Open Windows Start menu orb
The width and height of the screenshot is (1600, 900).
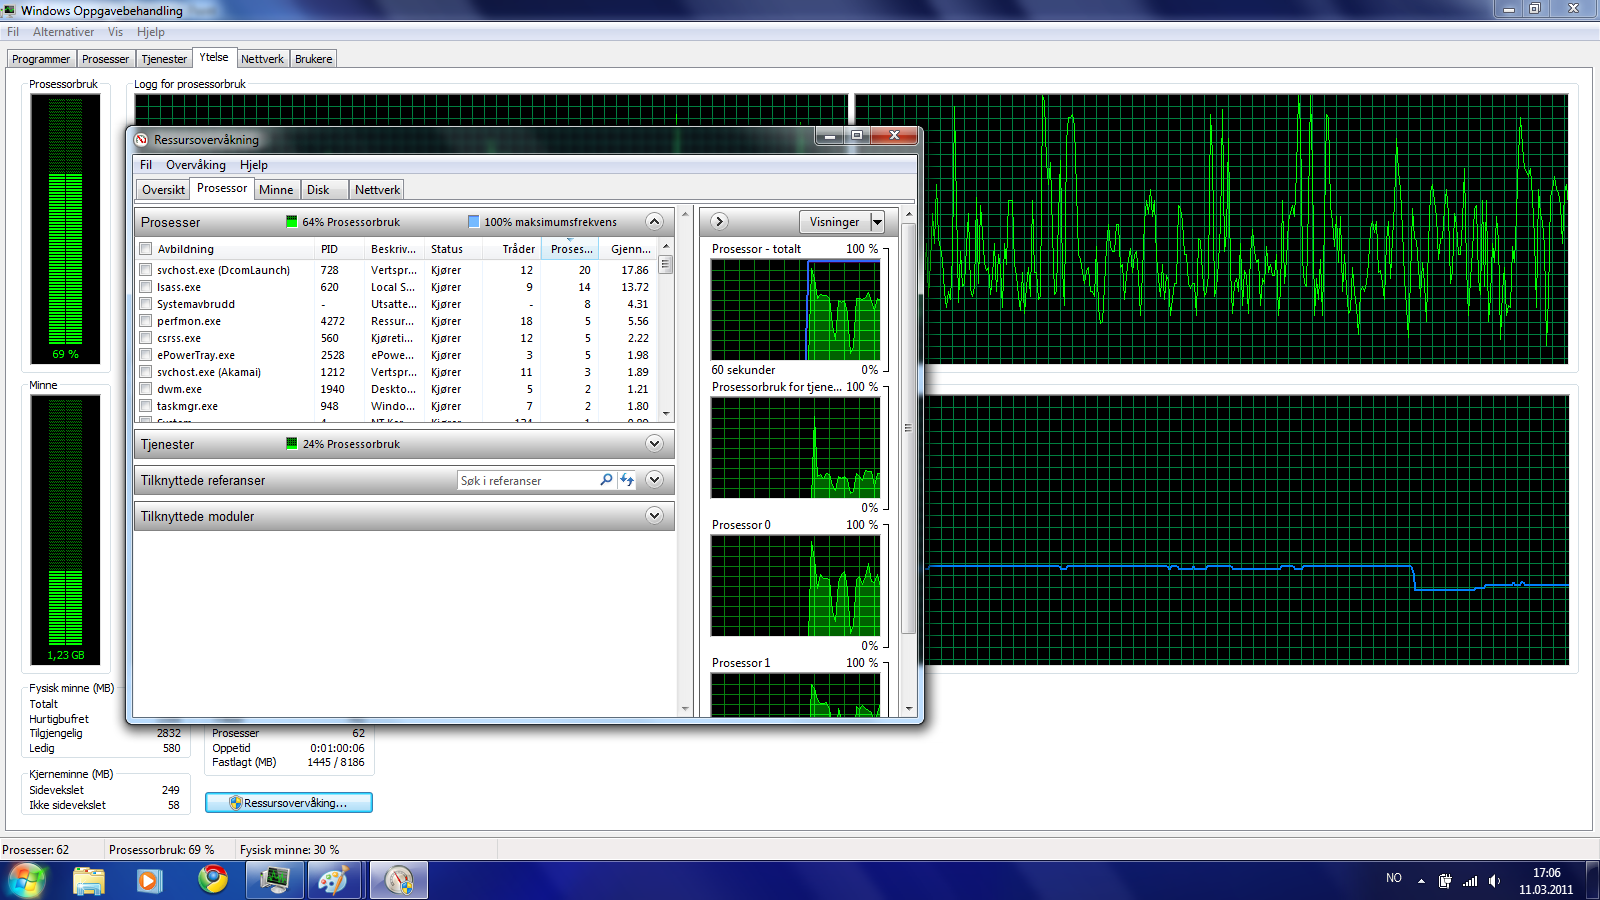tap(27, 880)
